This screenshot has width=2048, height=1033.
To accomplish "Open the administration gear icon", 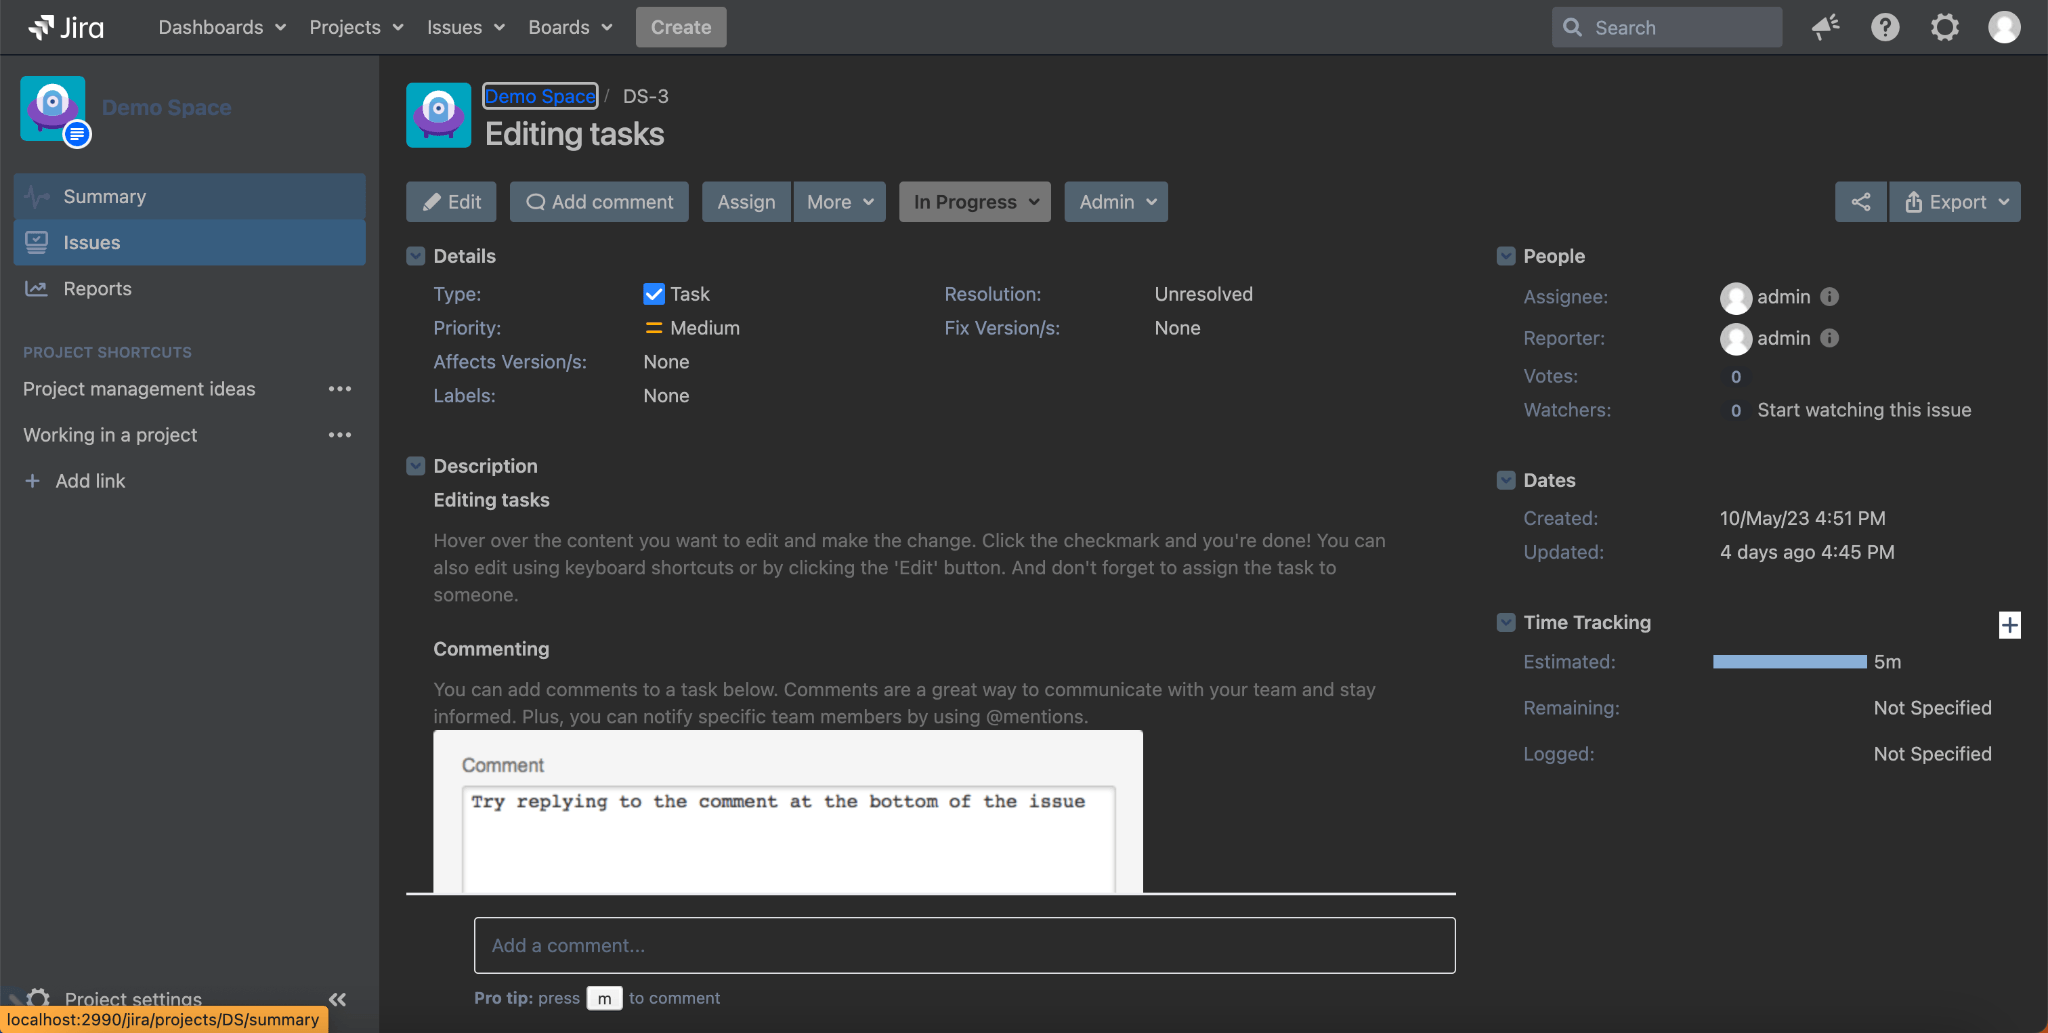I will [1944, 27].
